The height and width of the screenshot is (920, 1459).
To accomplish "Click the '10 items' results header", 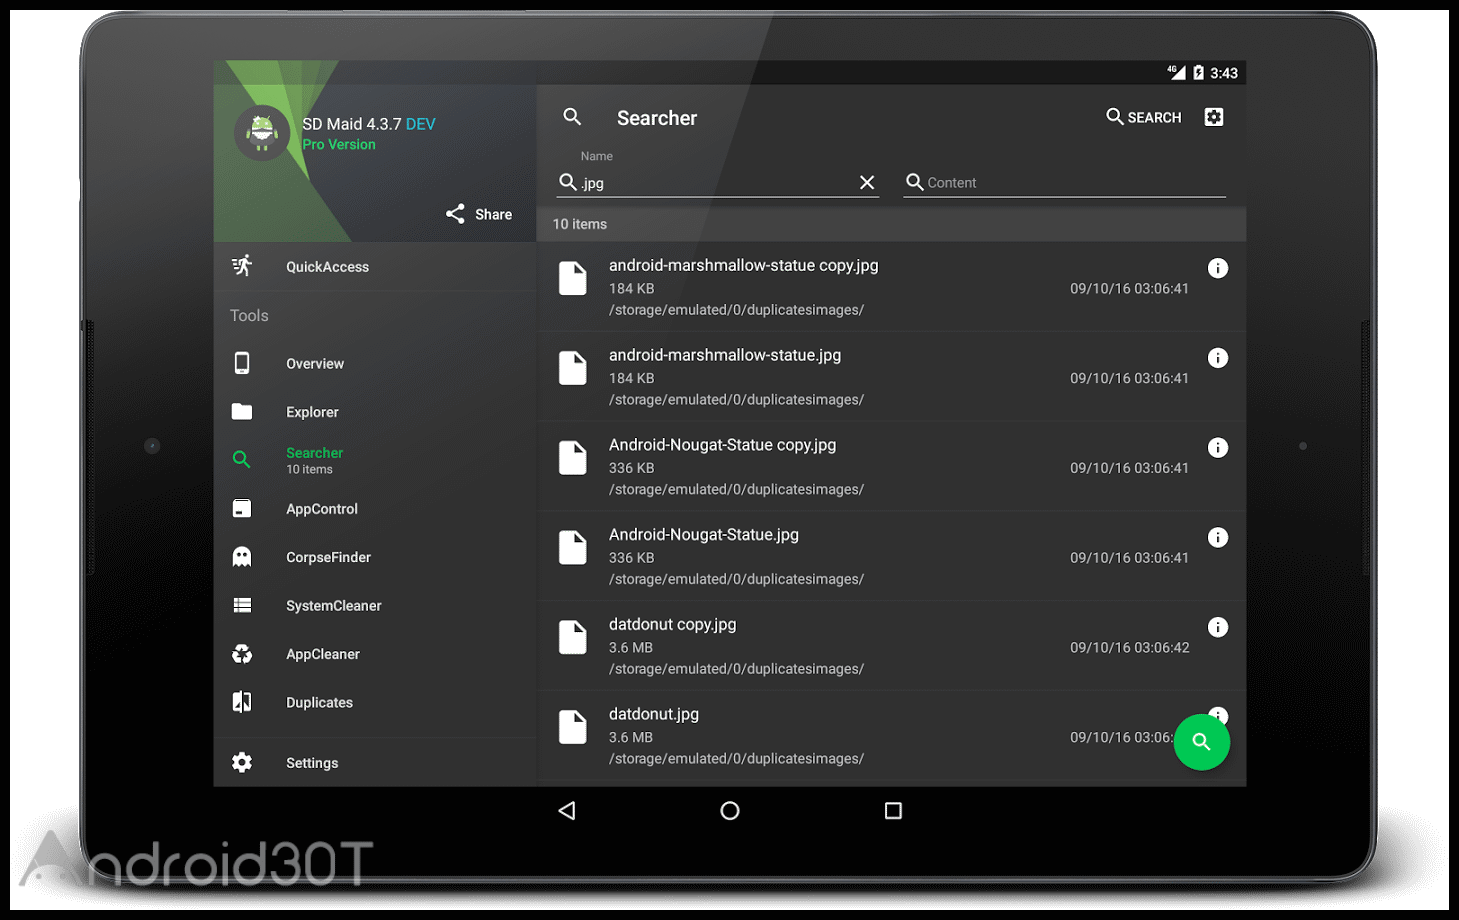I will coord(891,224).
